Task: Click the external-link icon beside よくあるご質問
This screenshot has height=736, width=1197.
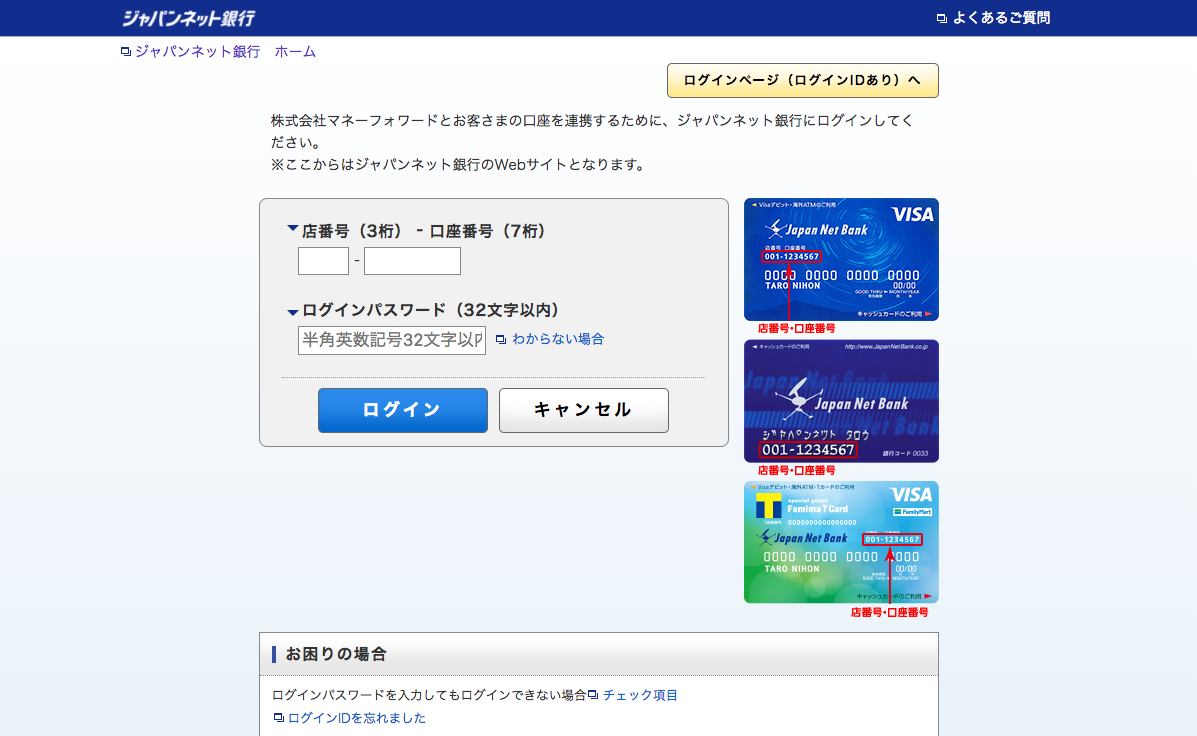Action: point(941,18)
